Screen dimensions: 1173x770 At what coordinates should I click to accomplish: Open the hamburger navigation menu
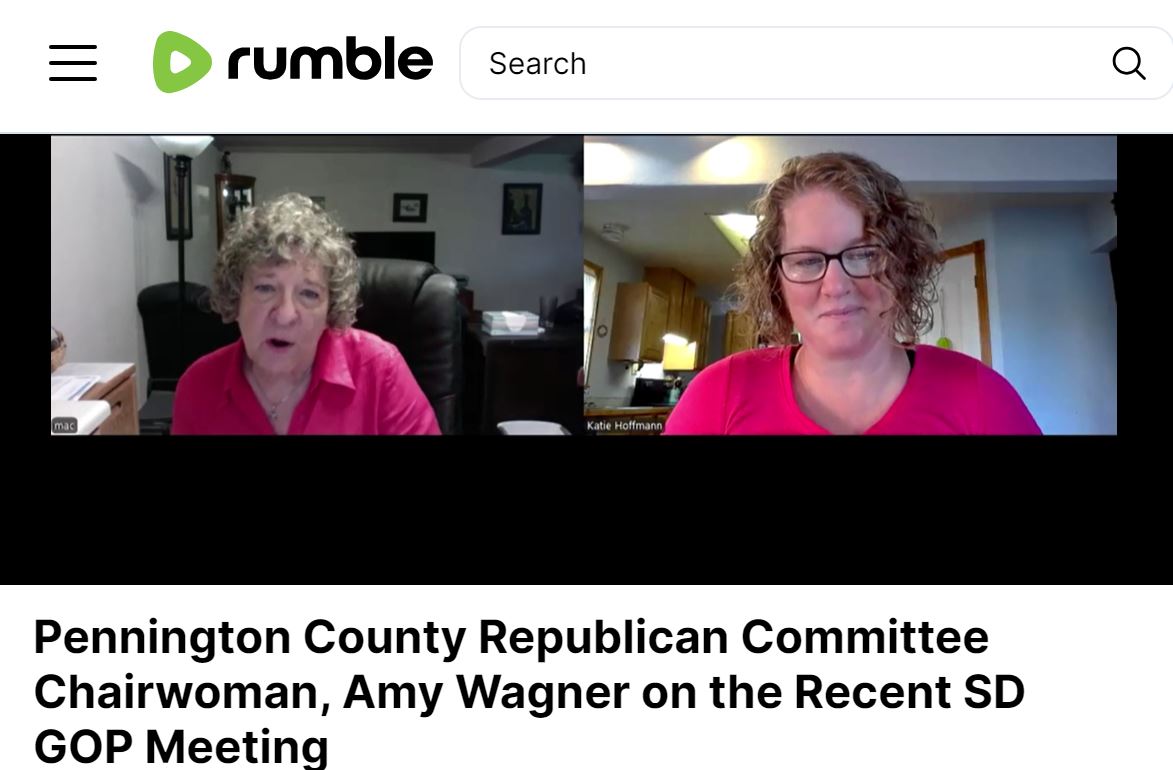point(73,62)
